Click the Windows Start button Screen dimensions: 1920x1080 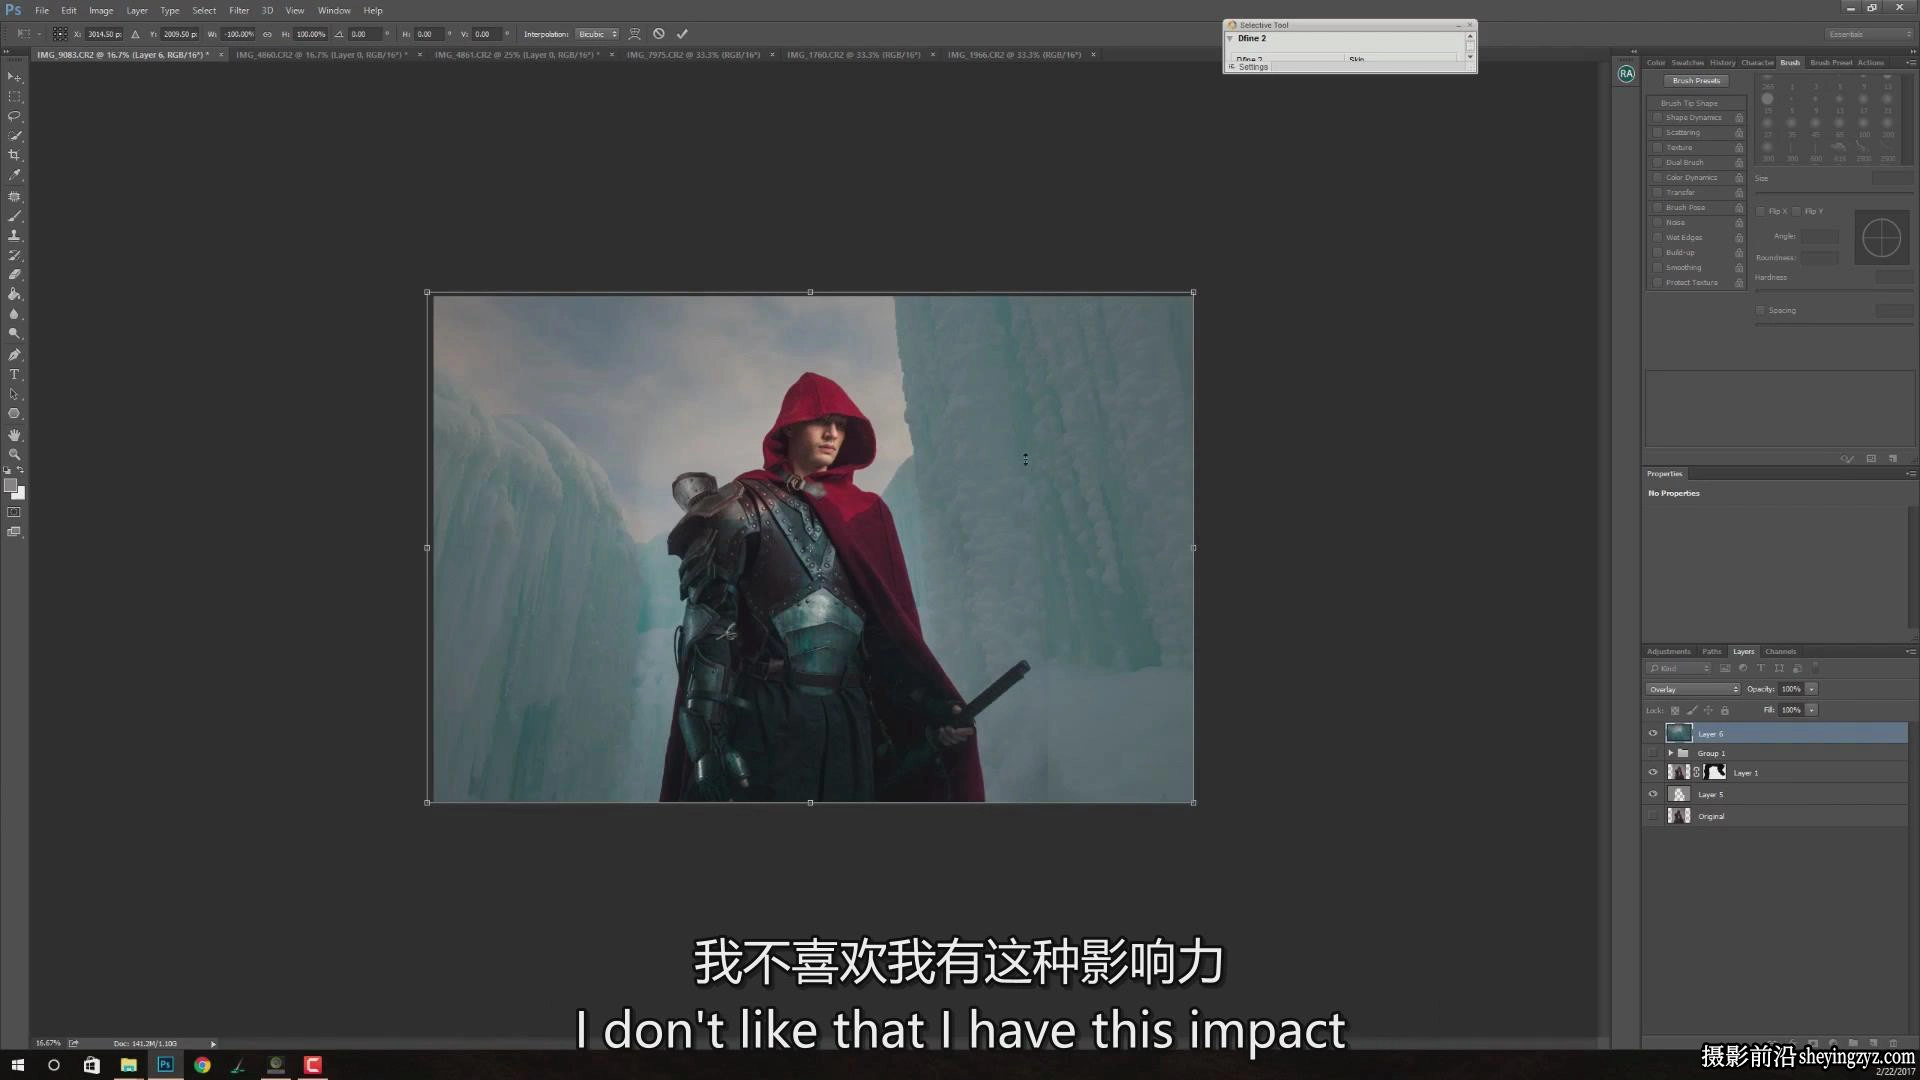(17, 1065)
